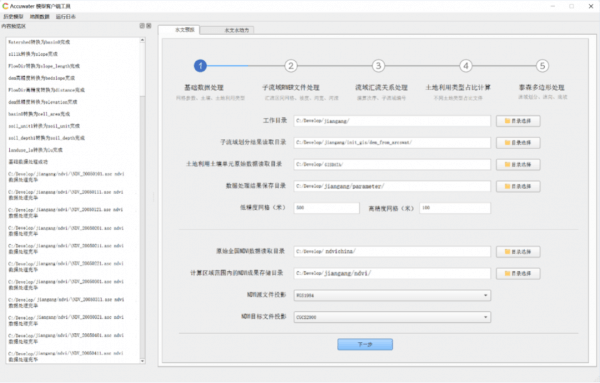Screen dimensions: 600x383
Task: Open the 运行日志 menu
Action: pos(66,16)
